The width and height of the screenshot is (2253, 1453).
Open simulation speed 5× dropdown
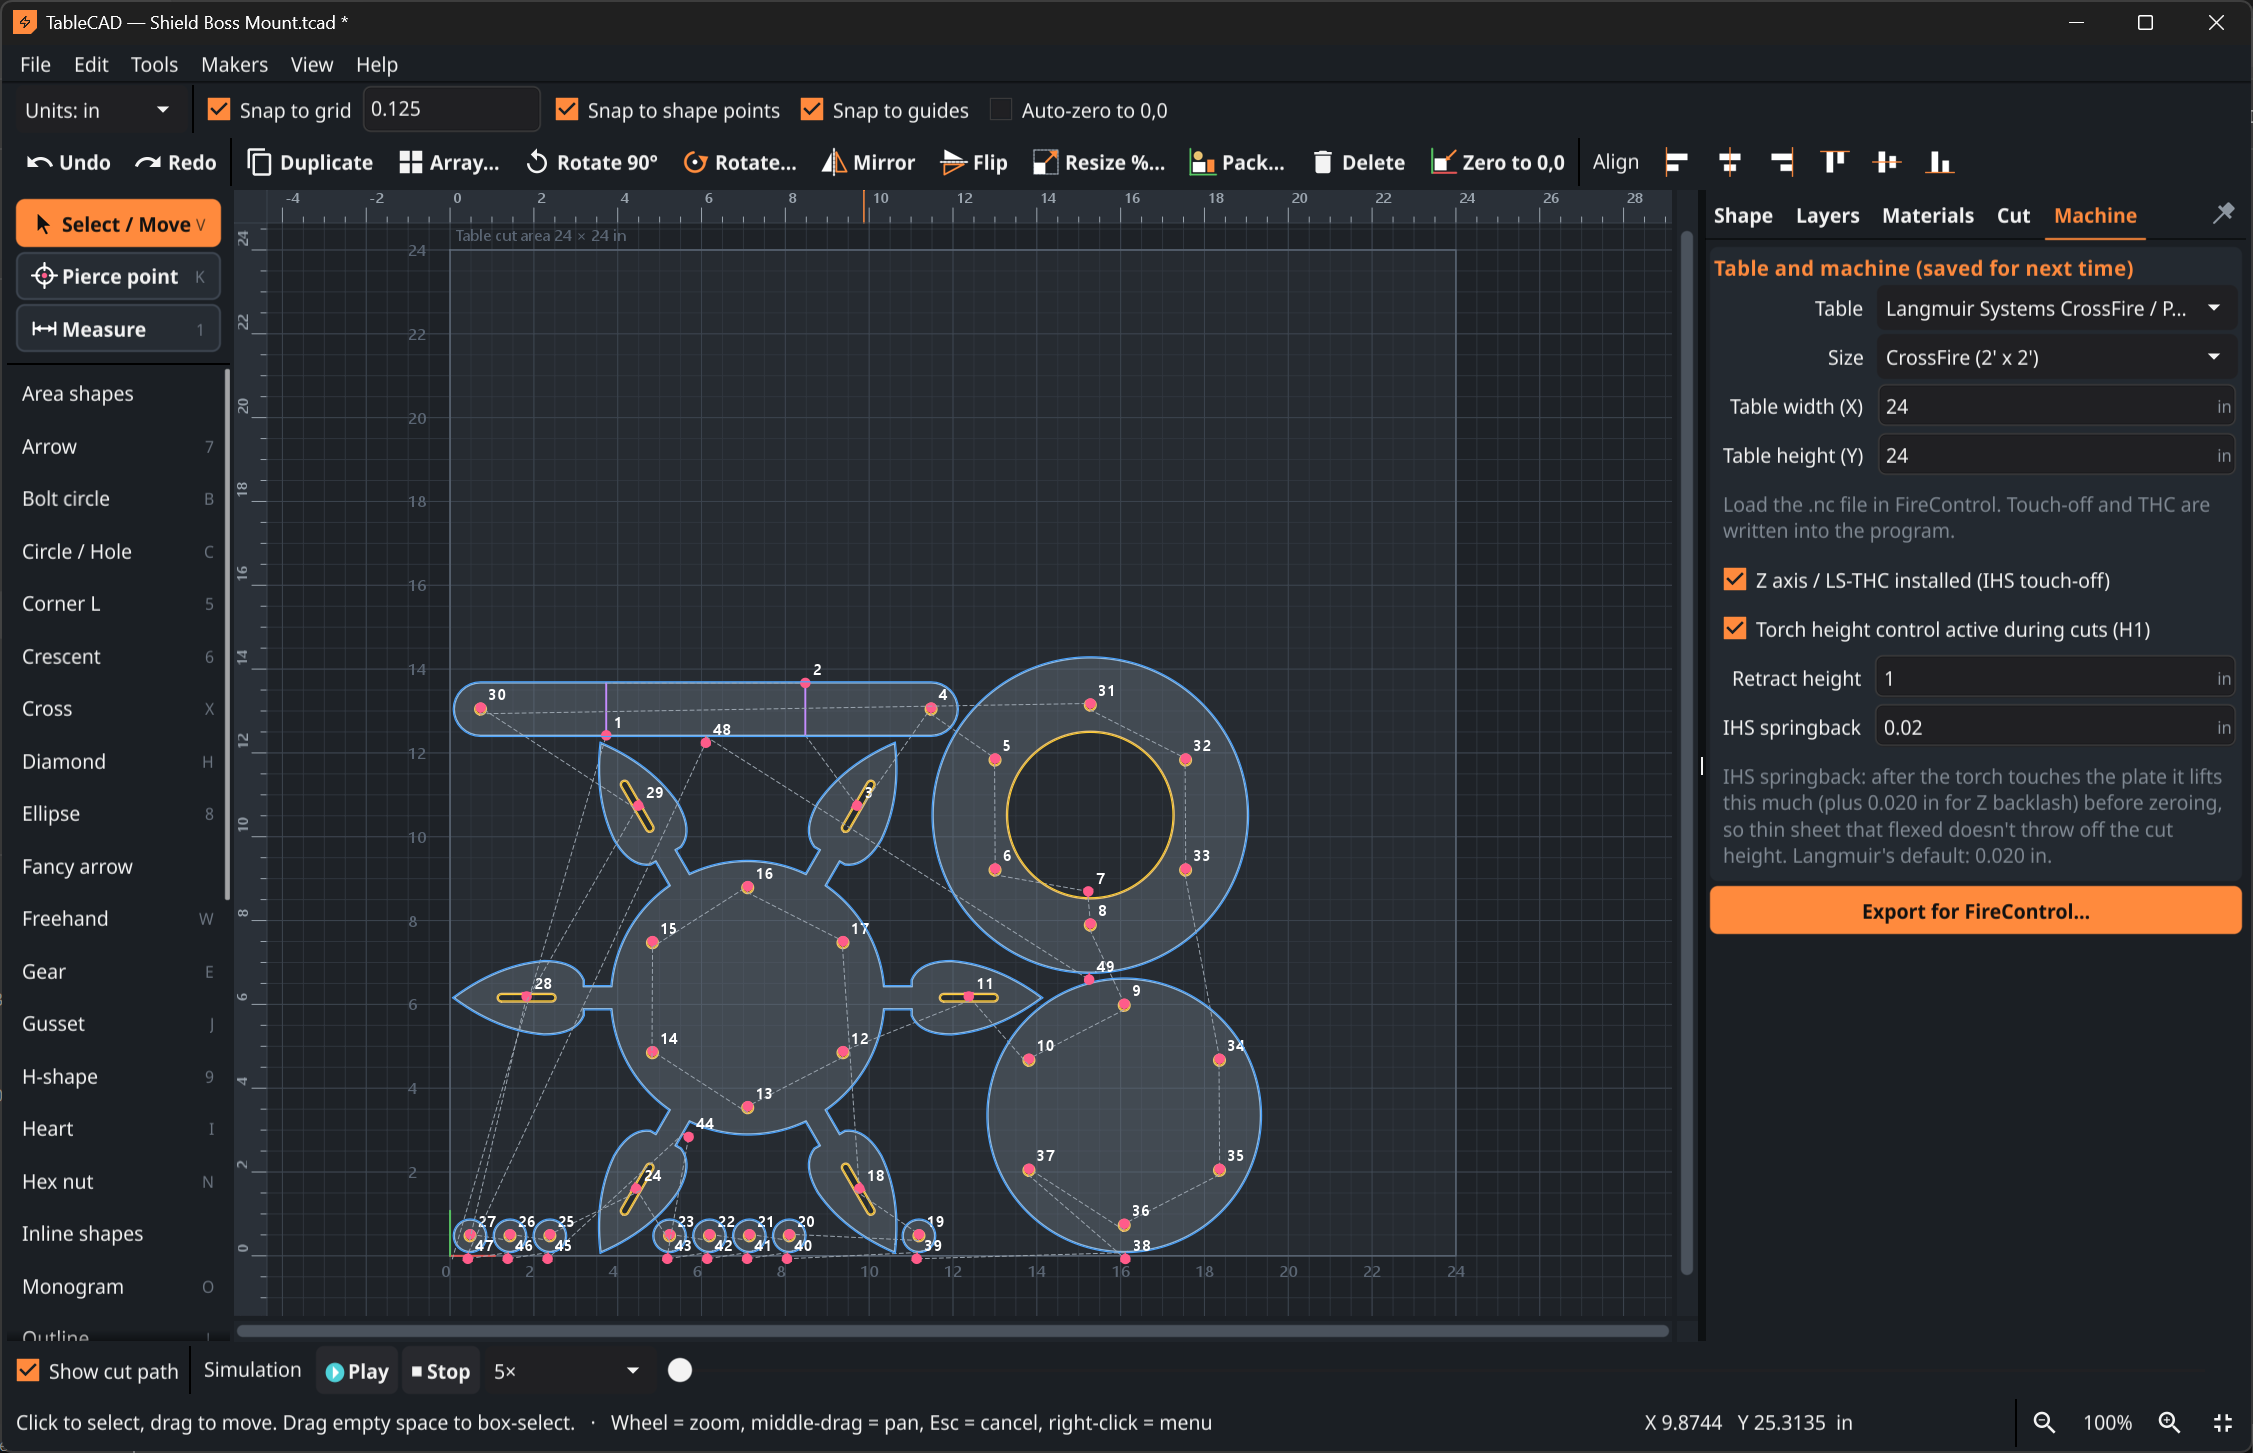point(566,1371)
